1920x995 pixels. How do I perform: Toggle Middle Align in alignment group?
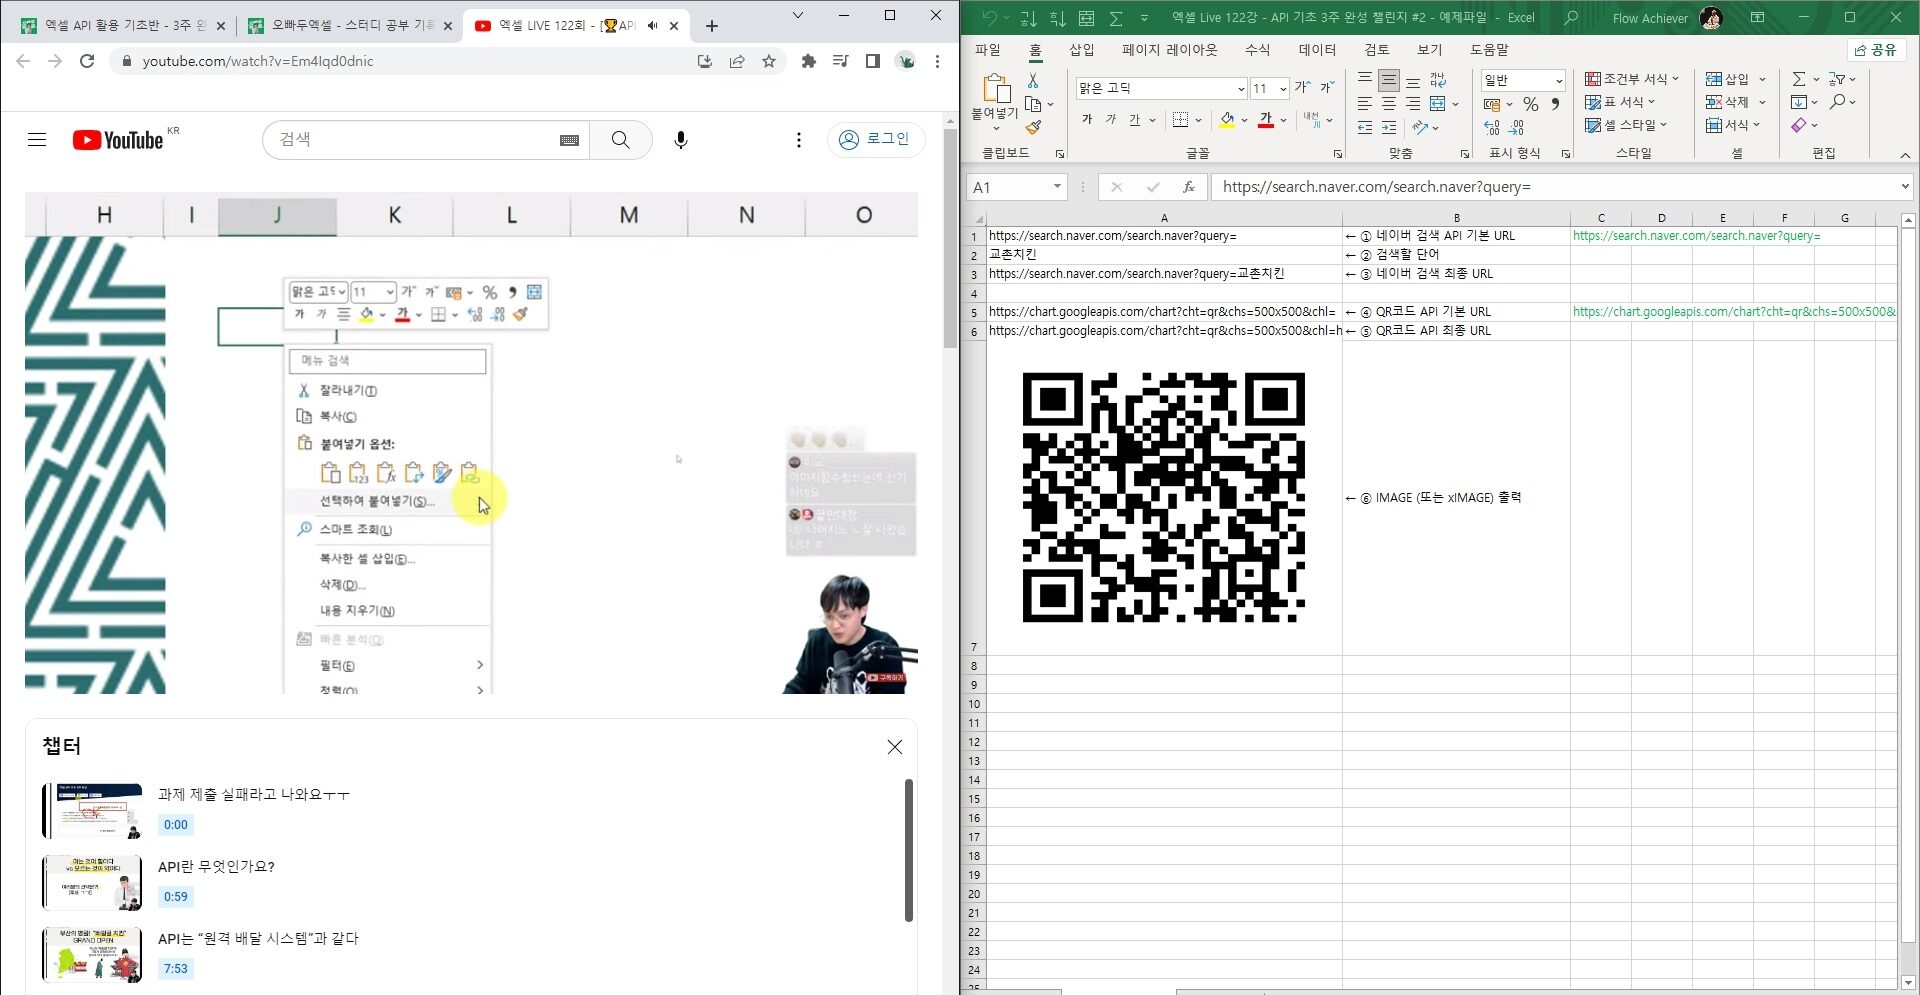click(x=1389, y=80)
